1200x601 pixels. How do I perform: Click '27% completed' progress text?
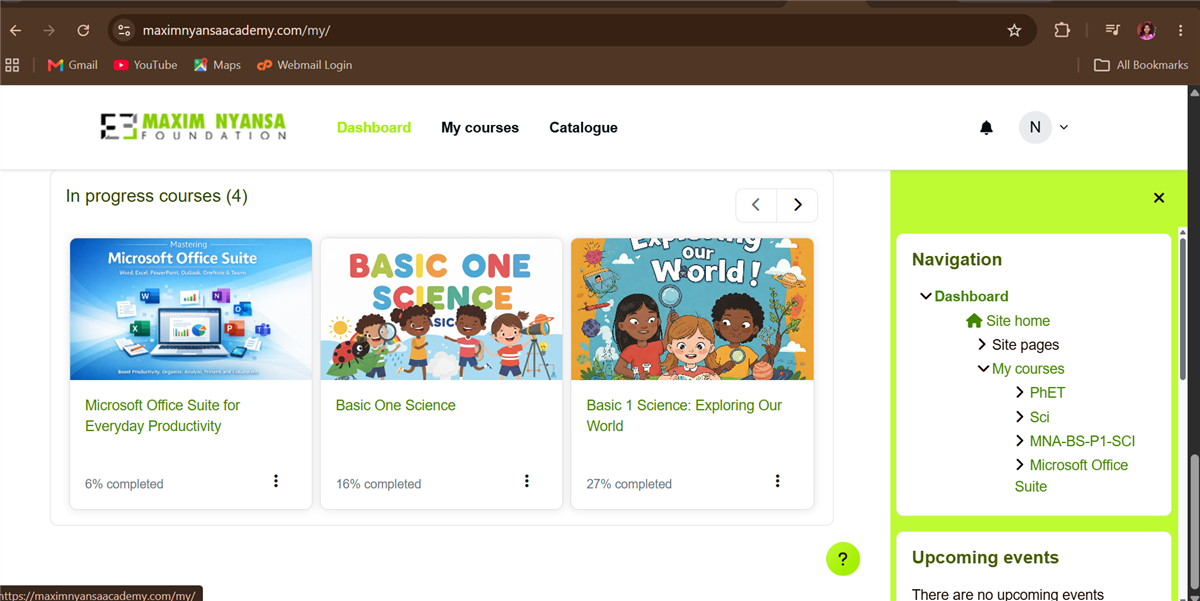(x=629, y=484)
